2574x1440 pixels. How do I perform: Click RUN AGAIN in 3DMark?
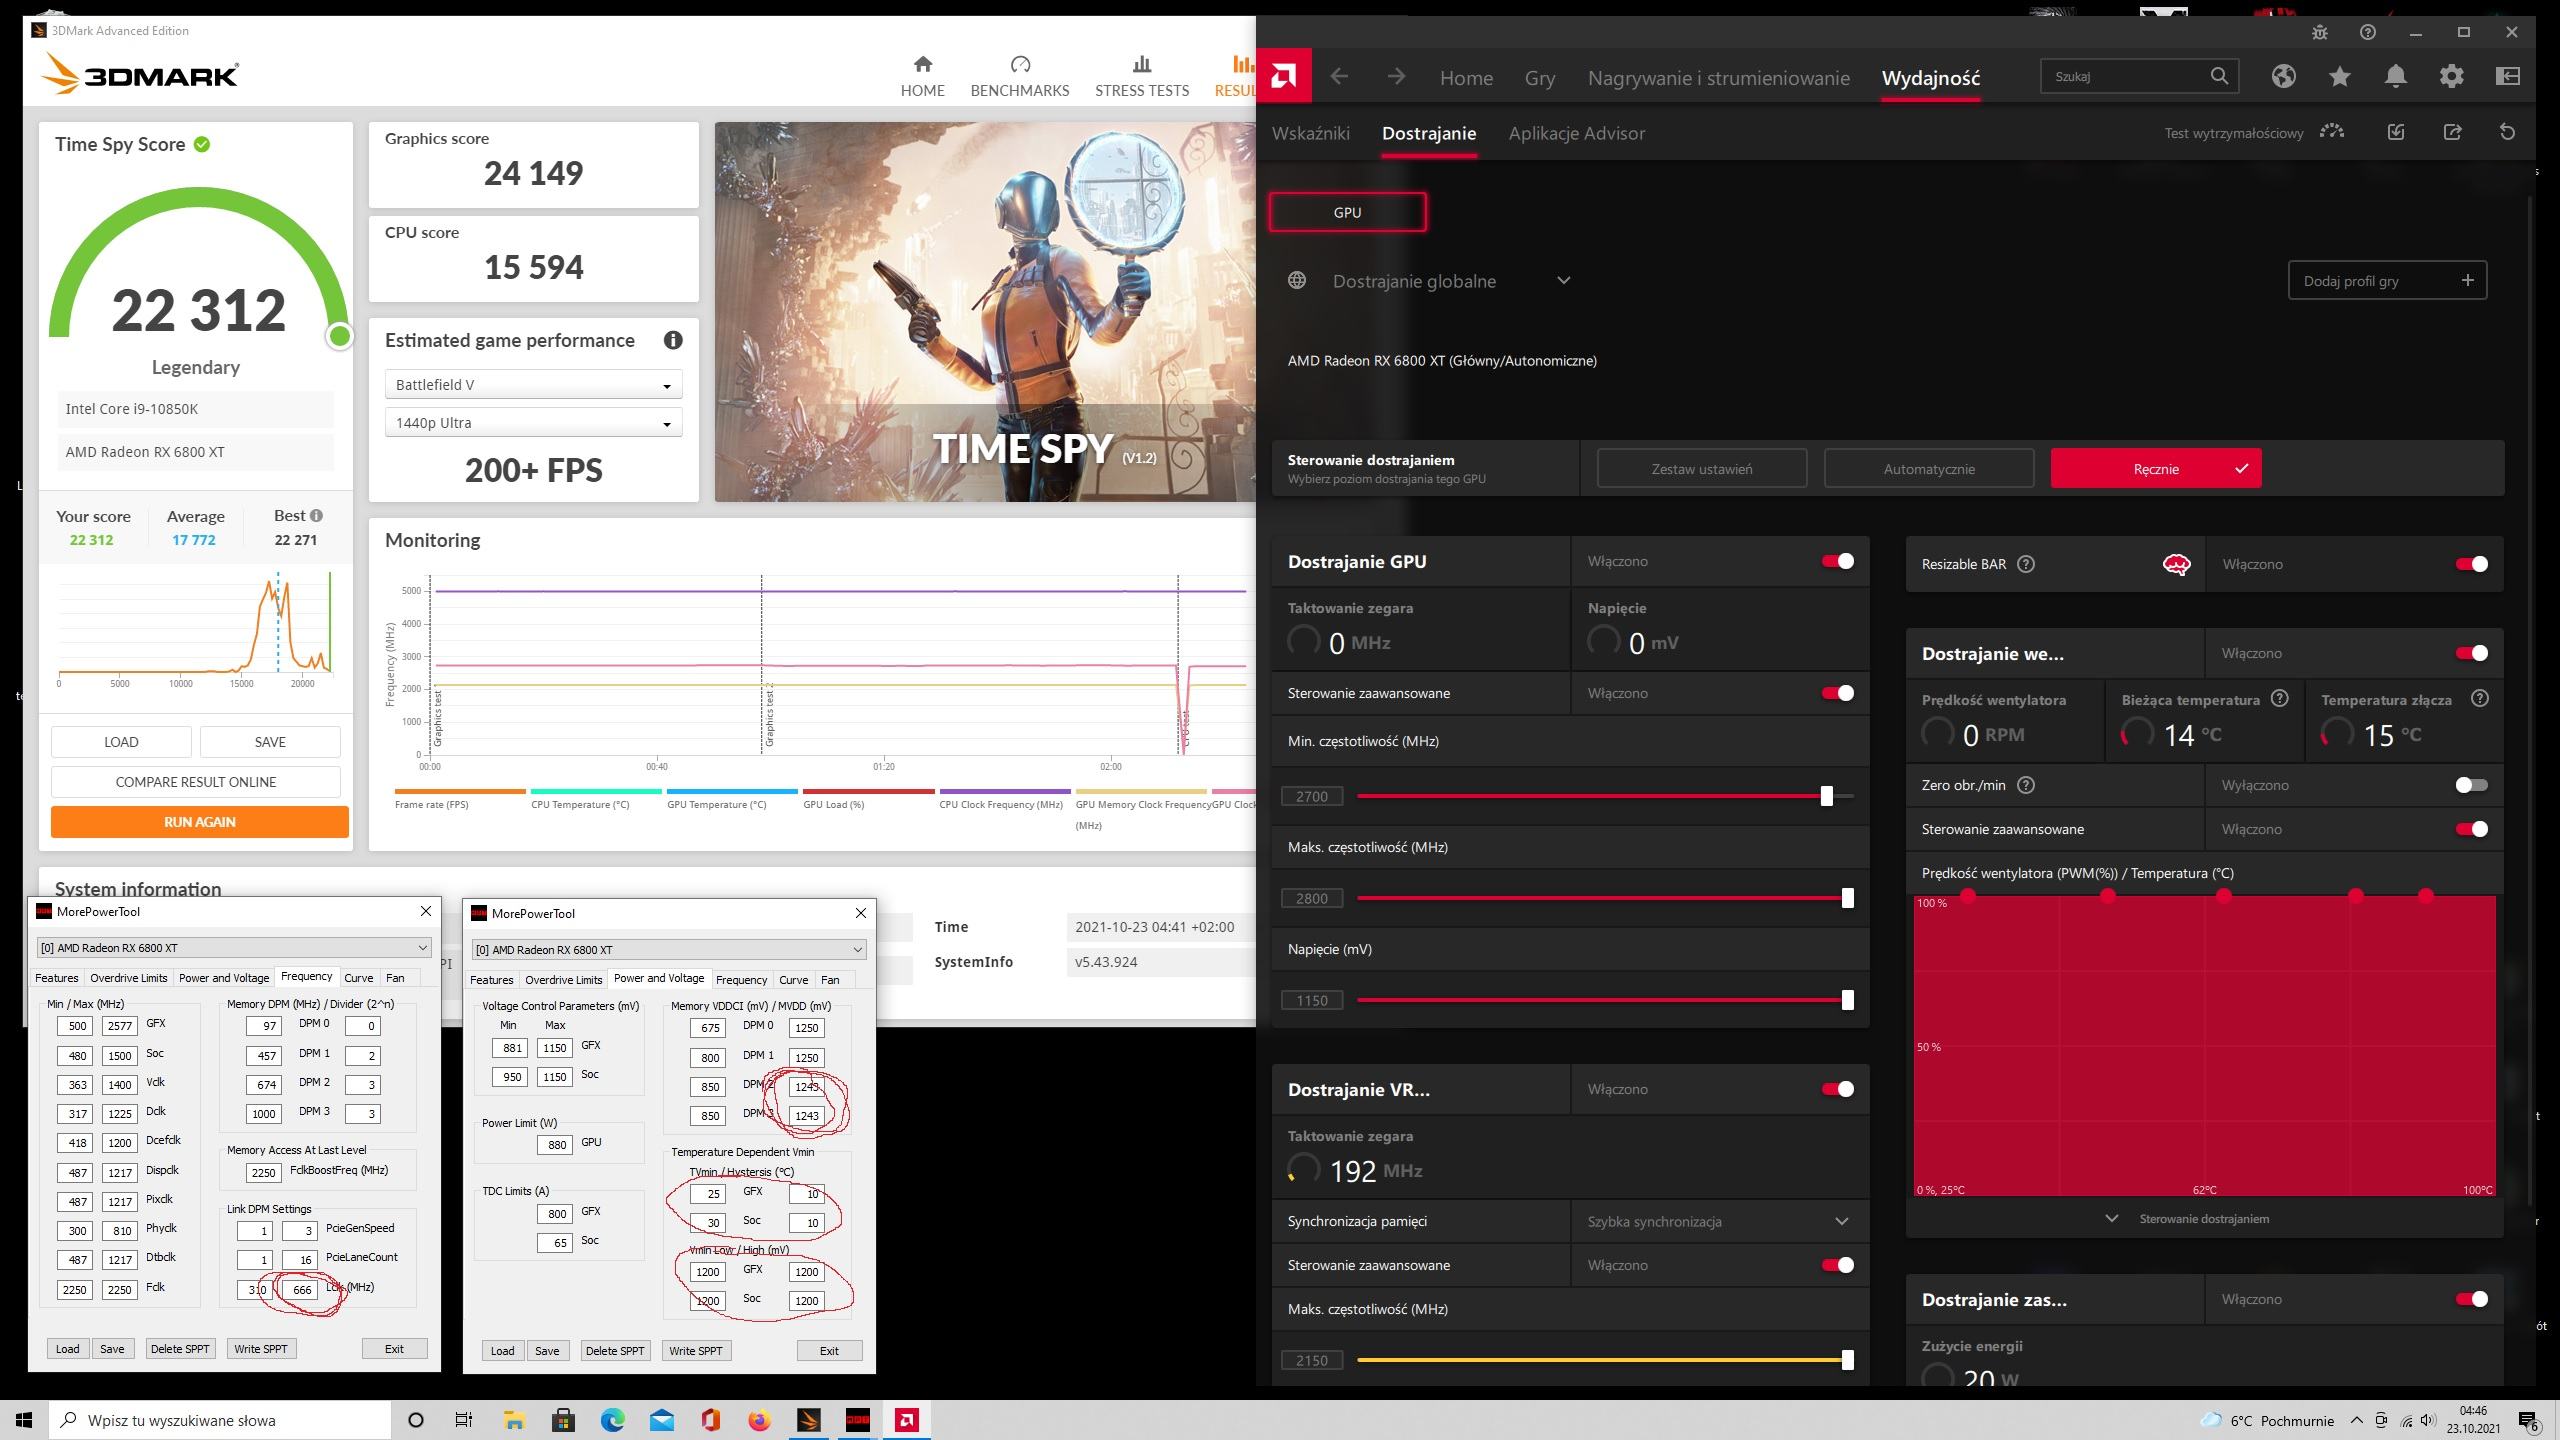click(199, 822)
